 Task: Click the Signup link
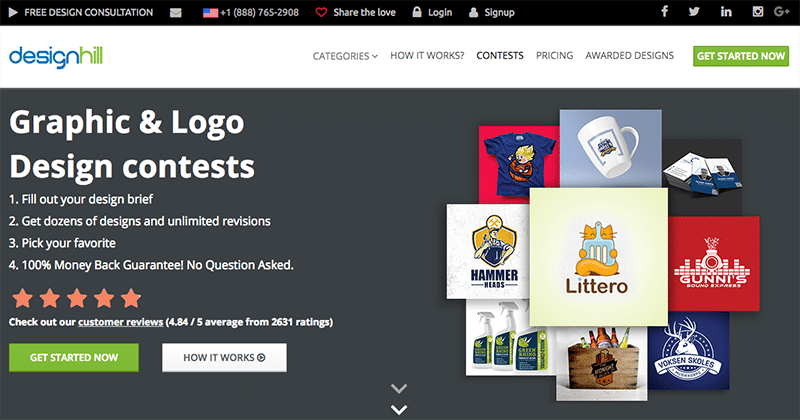499,12
